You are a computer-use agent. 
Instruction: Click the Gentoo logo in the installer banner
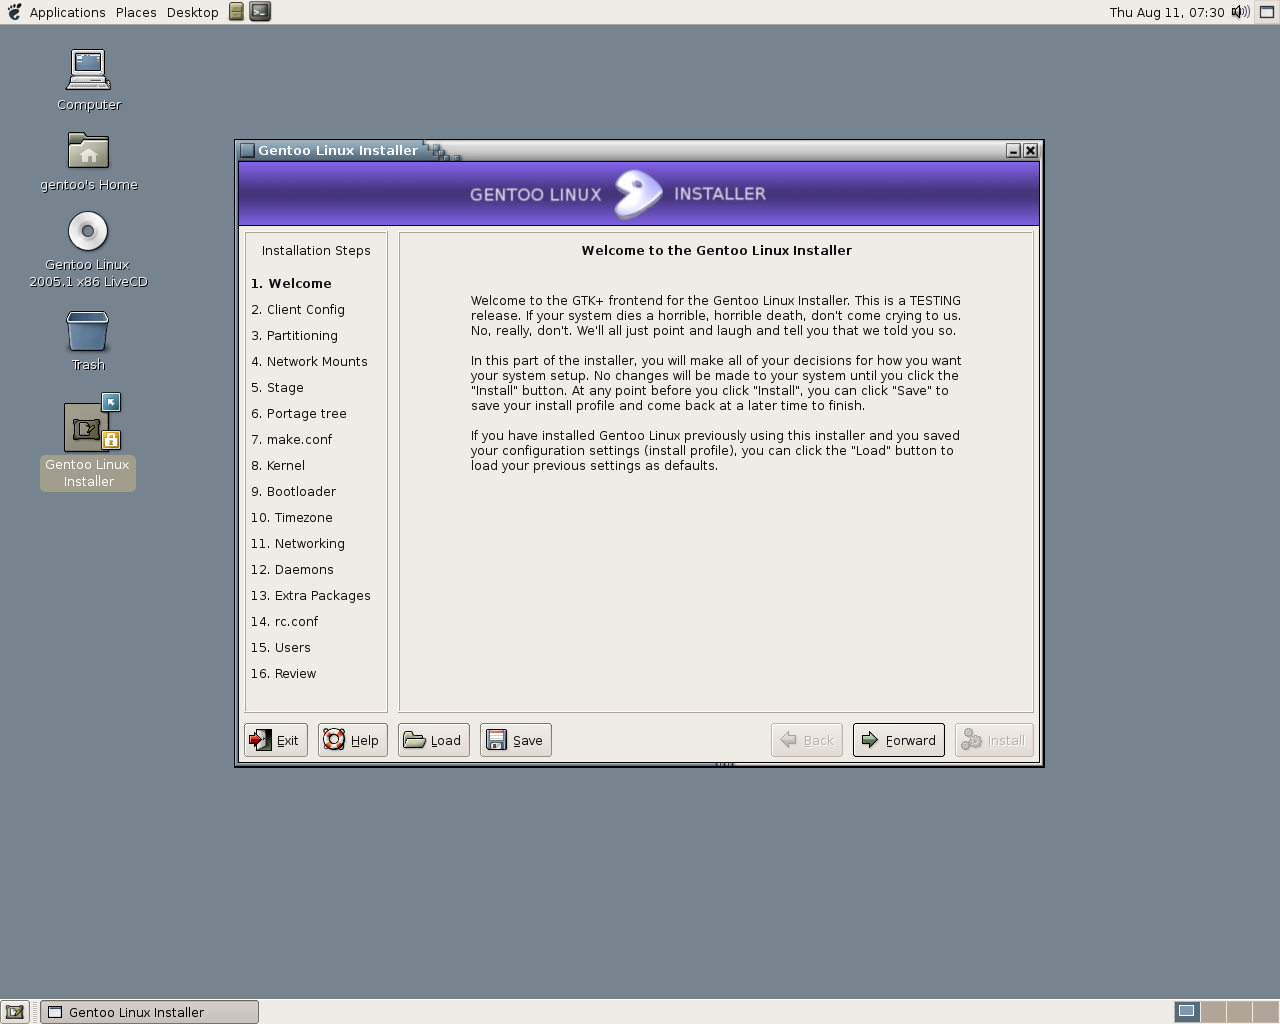pos(638,194)
